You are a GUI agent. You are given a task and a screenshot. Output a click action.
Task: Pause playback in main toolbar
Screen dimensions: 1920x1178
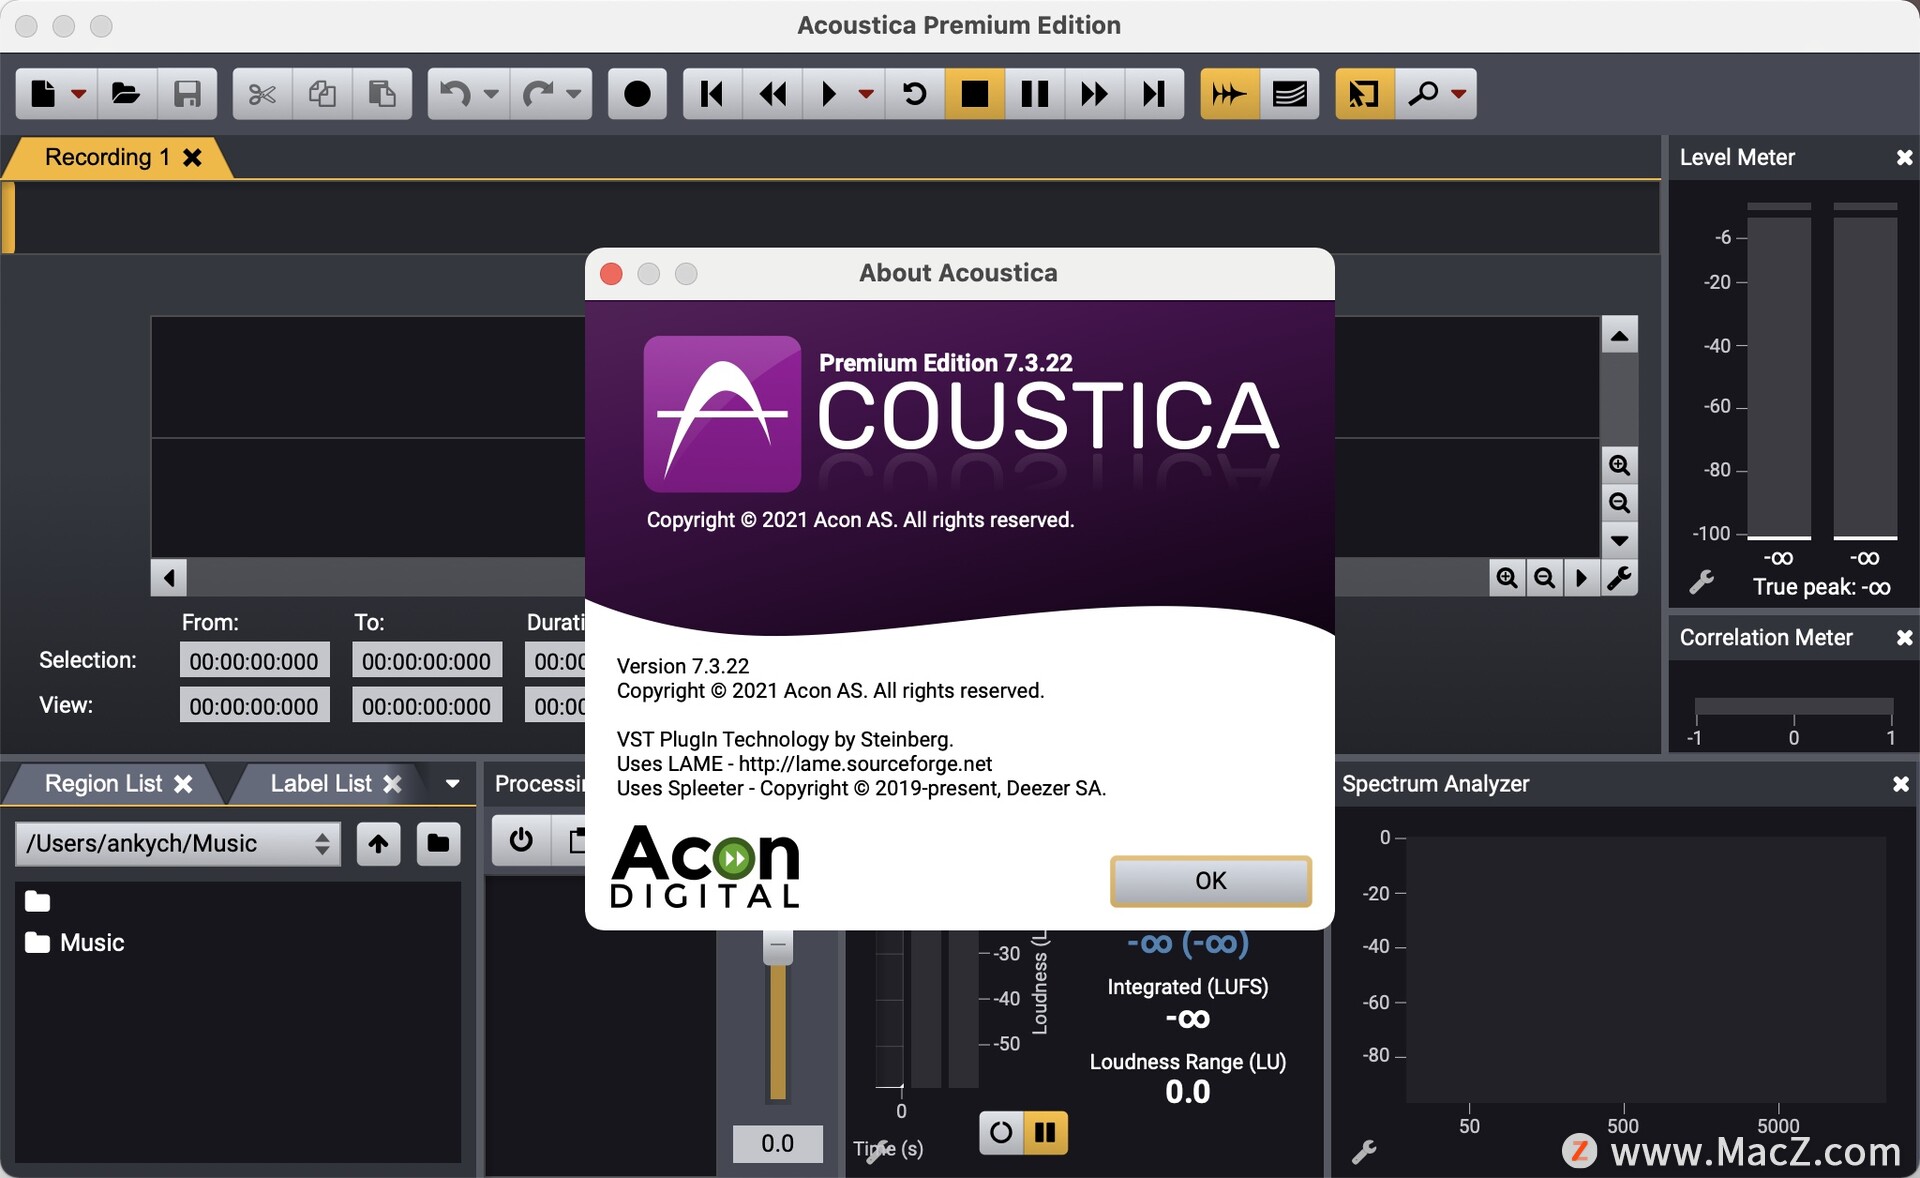point(1034,94)
